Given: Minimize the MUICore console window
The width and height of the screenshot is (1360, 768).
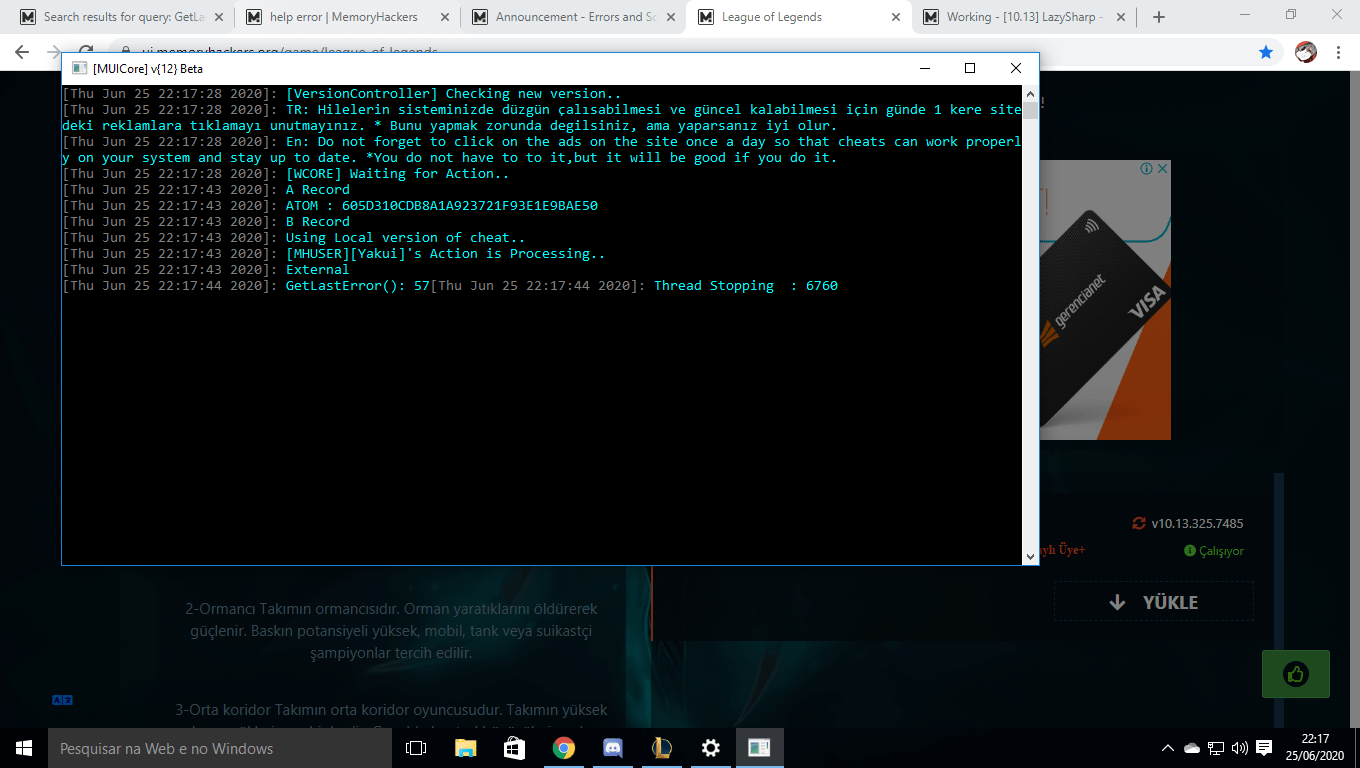Looking at the screenshot, I should pos(923,68).
